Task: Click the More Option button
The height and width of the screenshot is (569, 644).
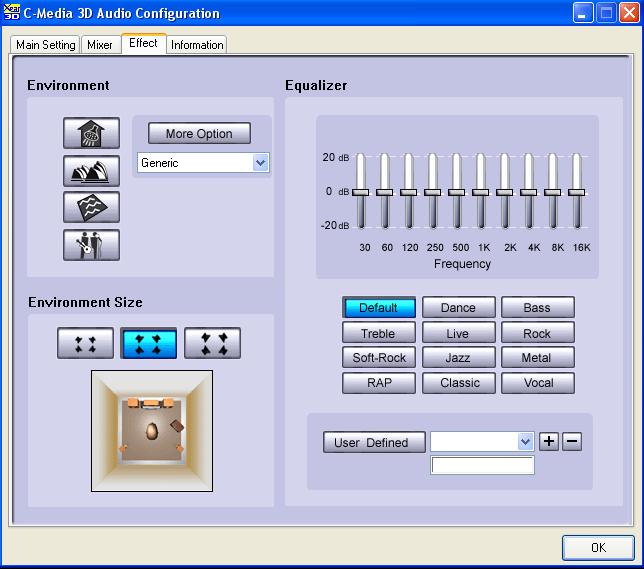Action: coord(199,134)
